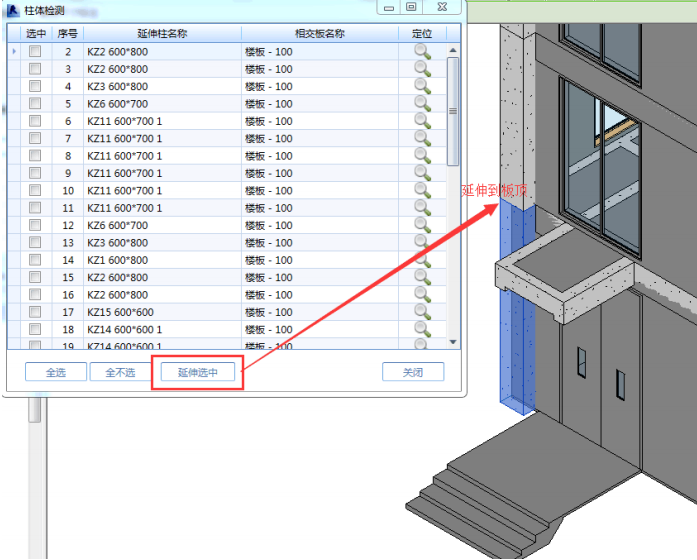Viewport: 697px width, 560px height.
Task: Open locate magnifier for row 8
Action: click(x=422, y=156)
